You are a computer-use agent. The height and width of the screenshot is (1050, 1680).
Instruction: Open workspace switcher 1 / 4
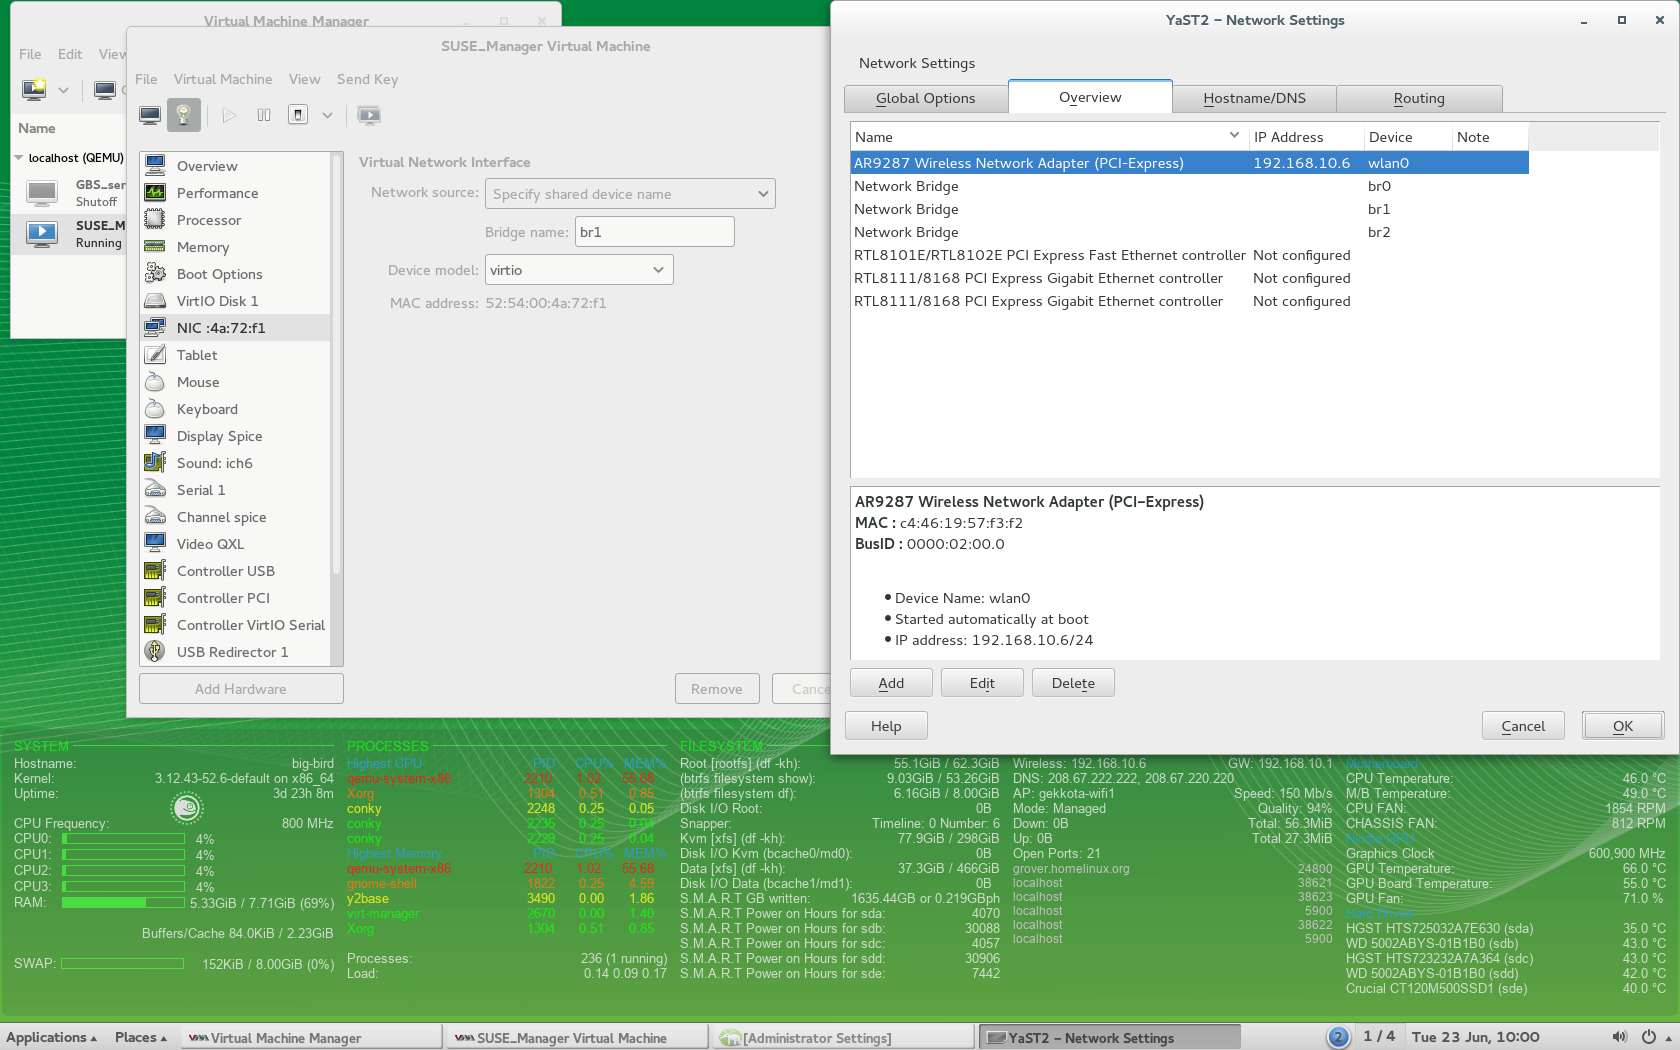coord(1379,1037)
